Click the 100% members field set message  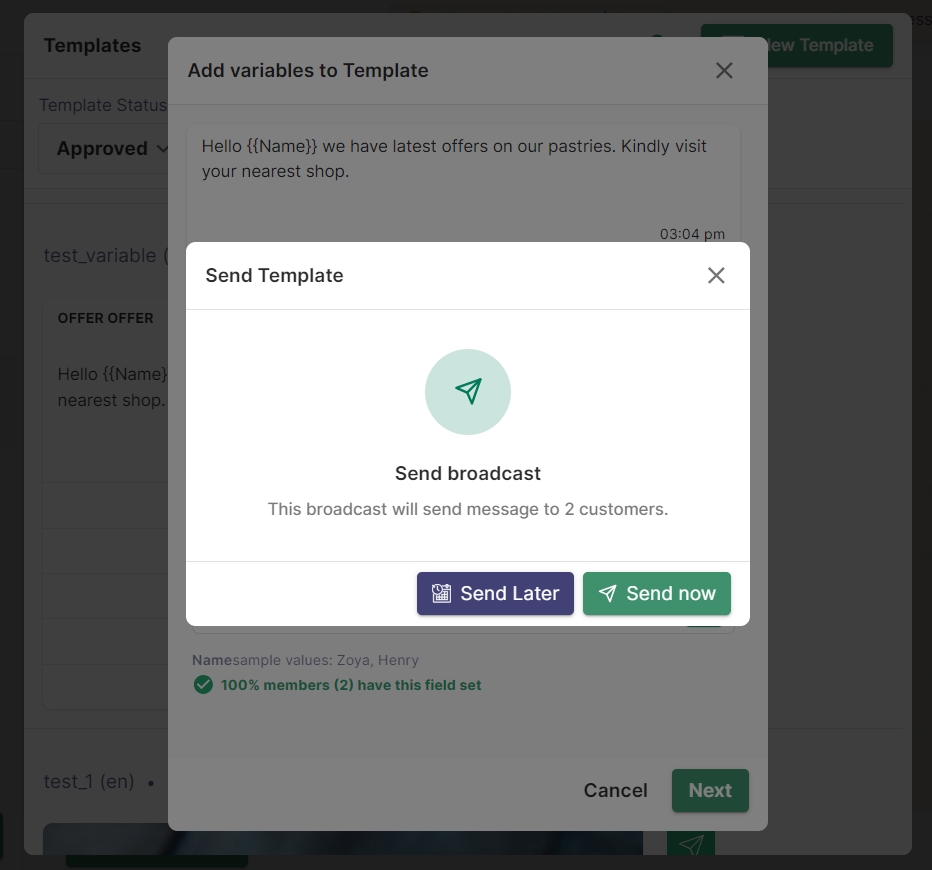(350, 685)
